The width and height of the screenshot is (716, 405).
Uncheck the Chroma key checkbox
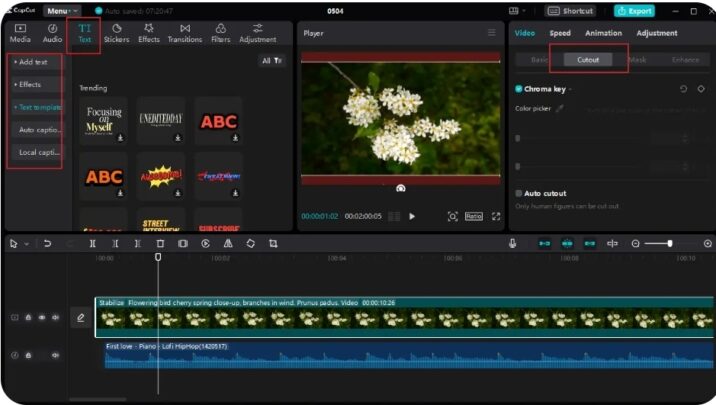[519, 89]
